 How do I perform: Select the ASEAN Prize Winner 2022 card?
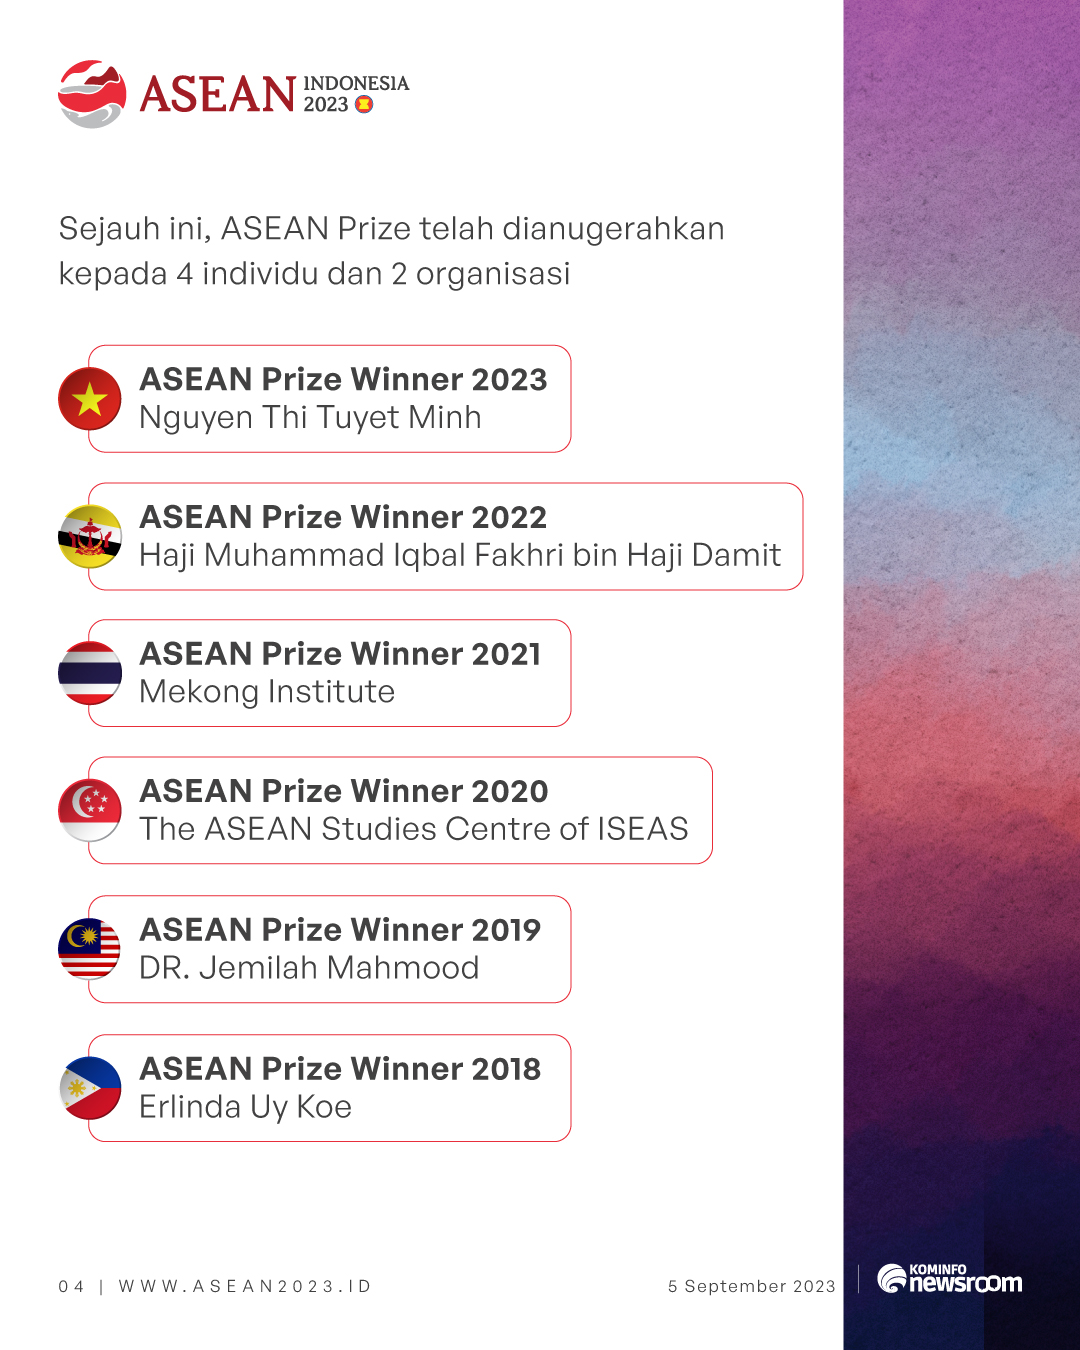446,537
